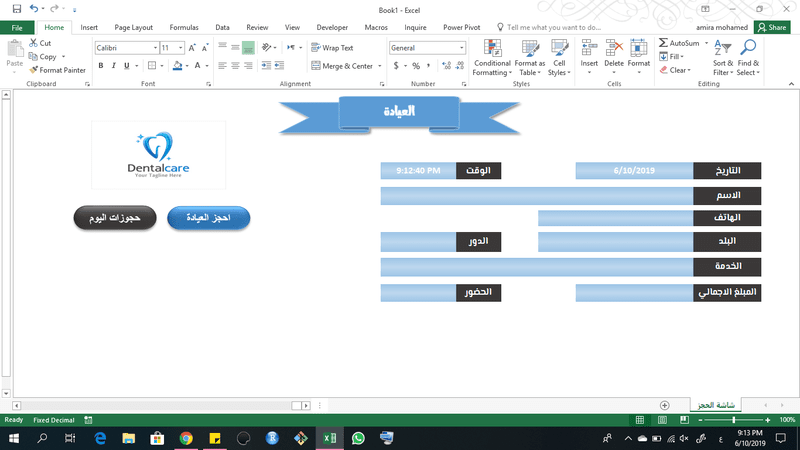Screen dimensions: 800x450
Task: Open Format as Table gallery
Action: (530, 58)
